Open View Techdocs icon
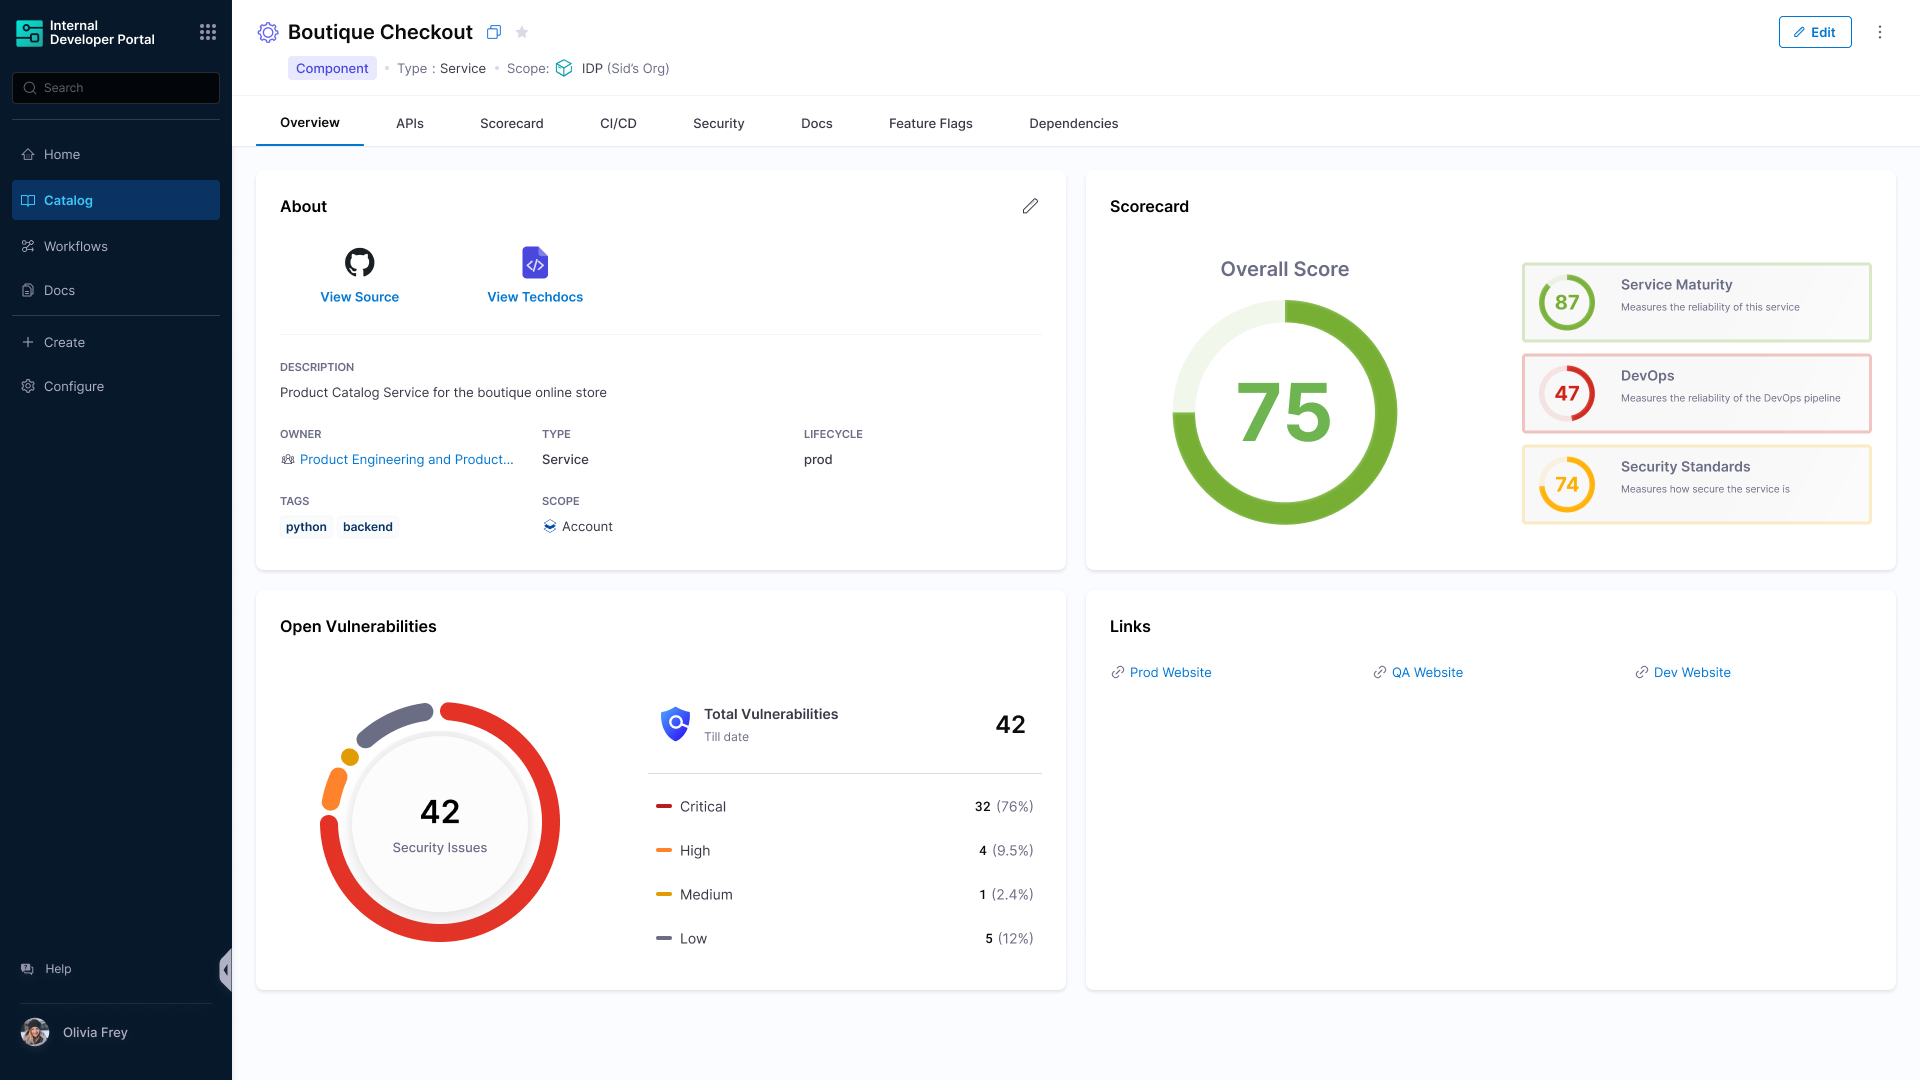Viewport: 1920px width, 1080px height. click(535, 263)
